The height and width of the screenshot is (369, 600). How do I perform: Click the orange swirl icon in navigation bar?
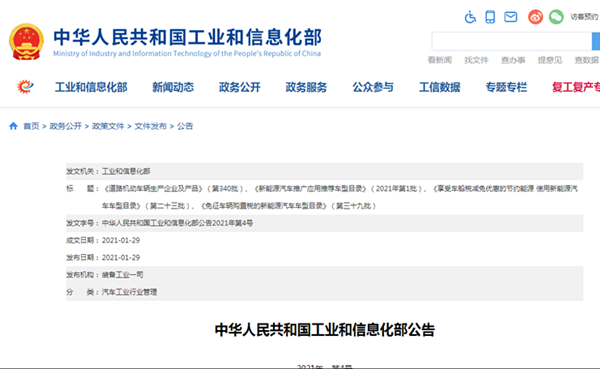click(25, 87)
